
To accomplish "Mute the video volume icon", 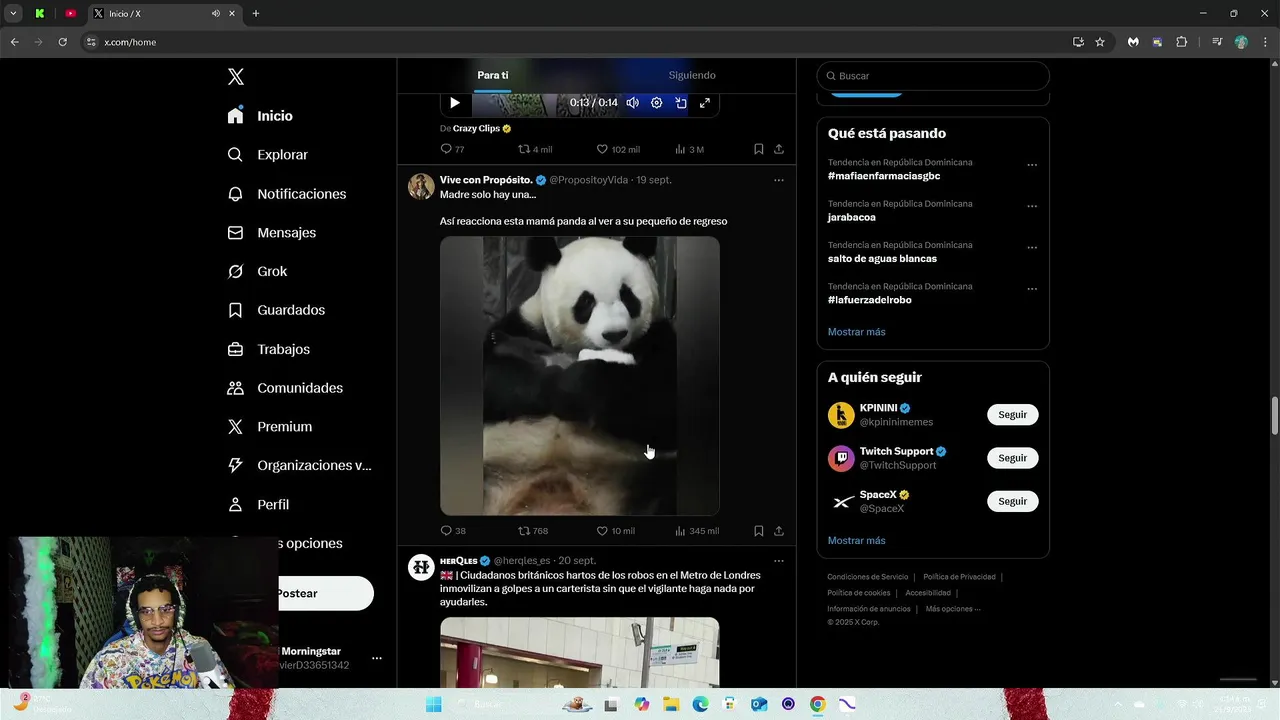I will tap(632, 102).
